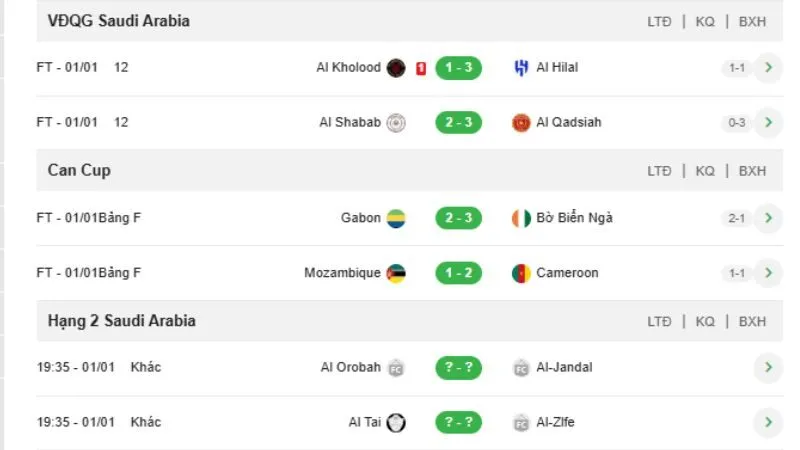Open KQ results for Hạng 2 Saudi Arabia
The height and width of the screenshot is (450, 800).
click(x=705, y=321)
